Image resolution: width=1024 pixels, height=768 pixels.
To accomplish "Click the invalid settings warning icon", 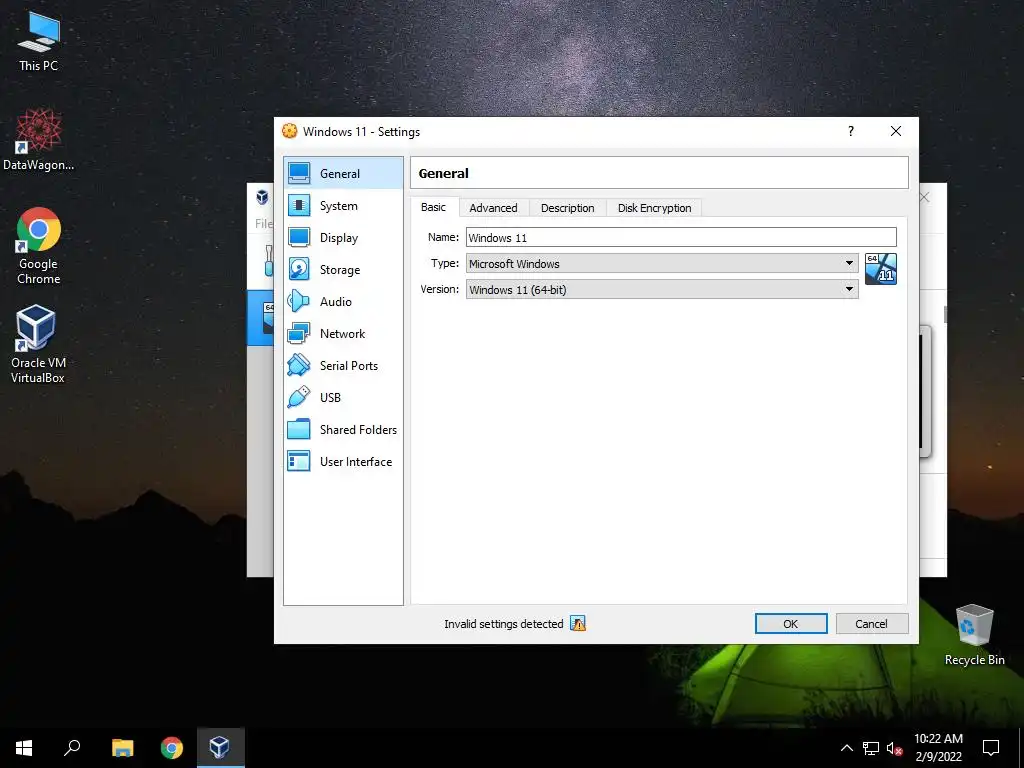I will pyautogui.click(x=578, y=624).
